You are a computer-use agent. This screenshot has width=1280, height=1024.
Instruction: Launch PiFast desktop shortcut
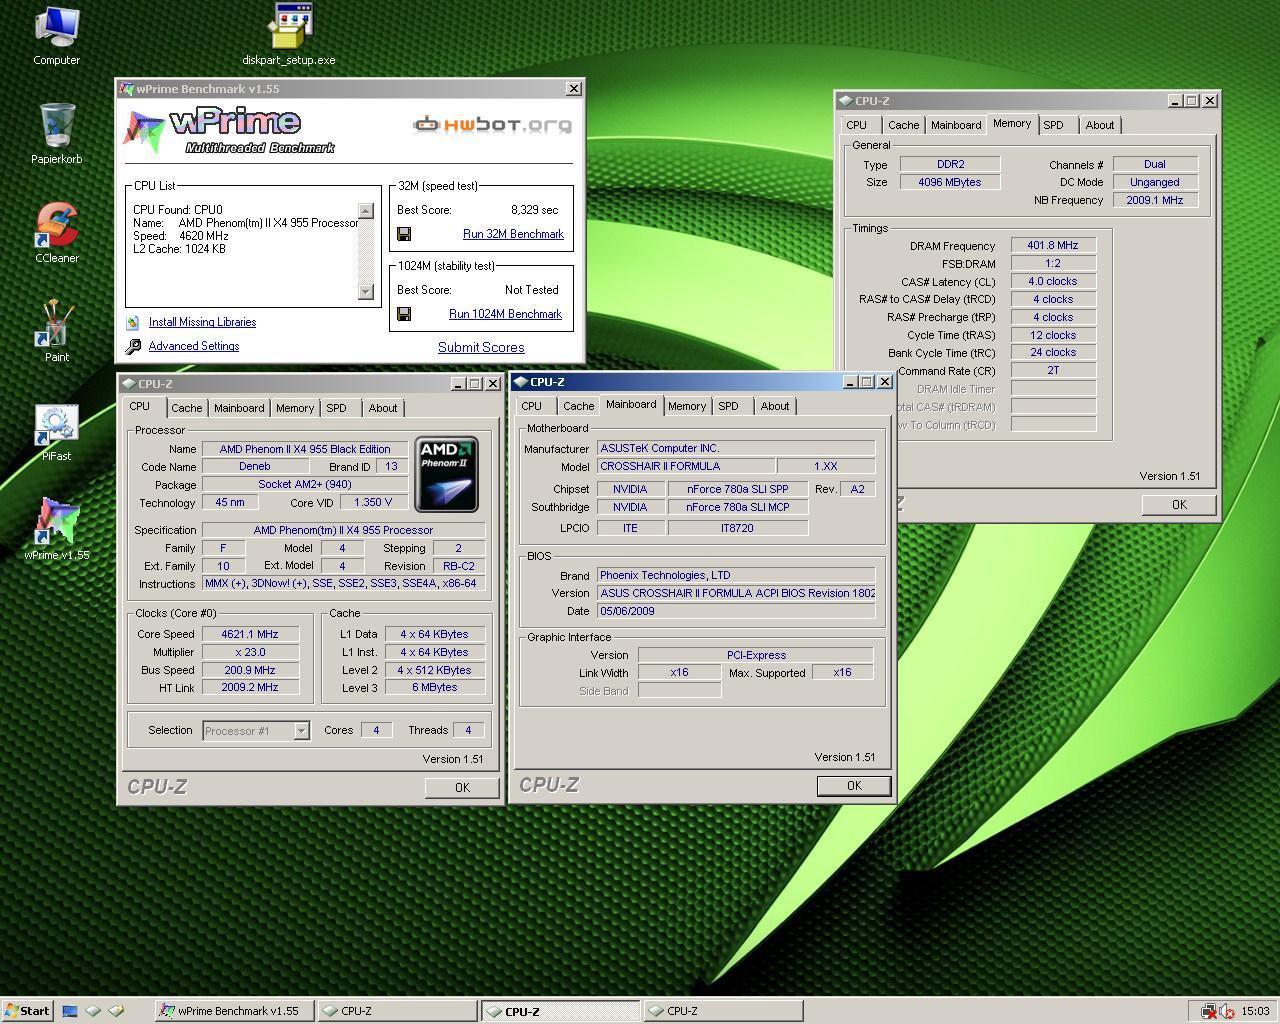tap(56, 432)
